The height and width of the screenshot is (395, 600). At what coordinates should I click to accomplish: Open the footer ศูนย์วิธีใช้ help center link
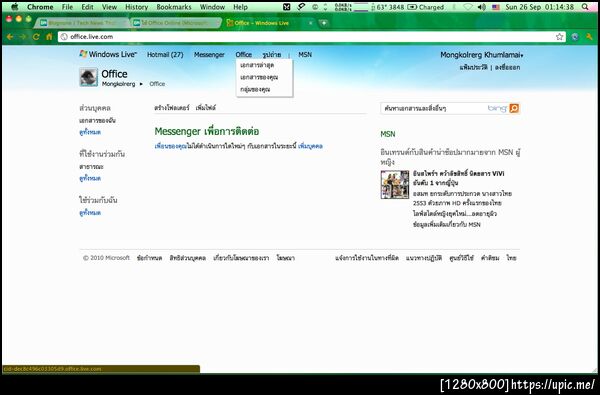coord(461,258)
